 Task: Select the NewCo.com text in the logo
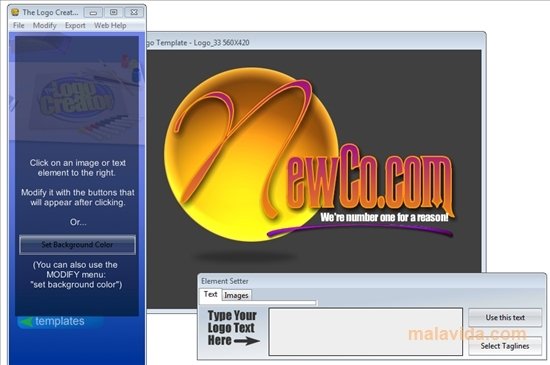coord(370,181)
